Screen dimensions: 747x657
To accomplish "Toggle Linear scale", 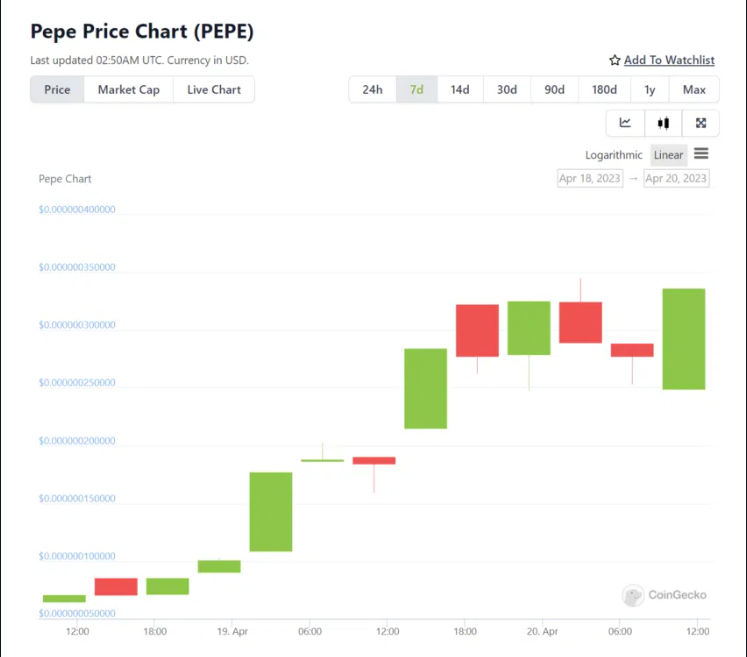I will pos(668,155).
